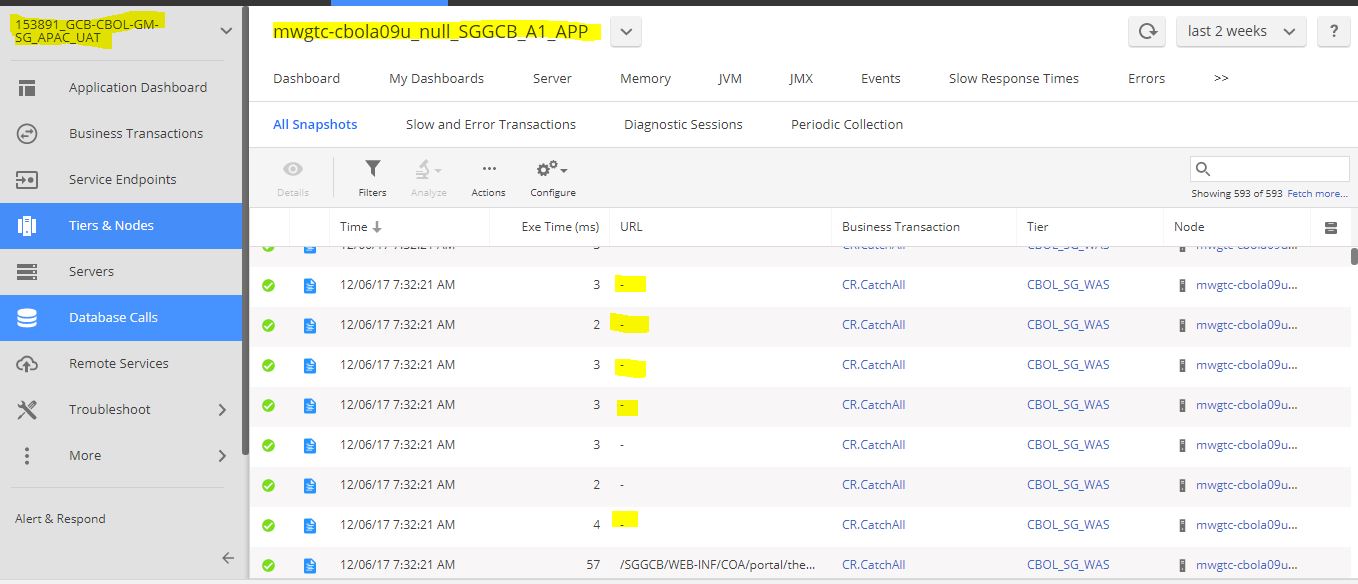Switch to the Slow and Error Transactions tab
Viewport: 1358px width, 584px height.
click(x=490, y=124)
